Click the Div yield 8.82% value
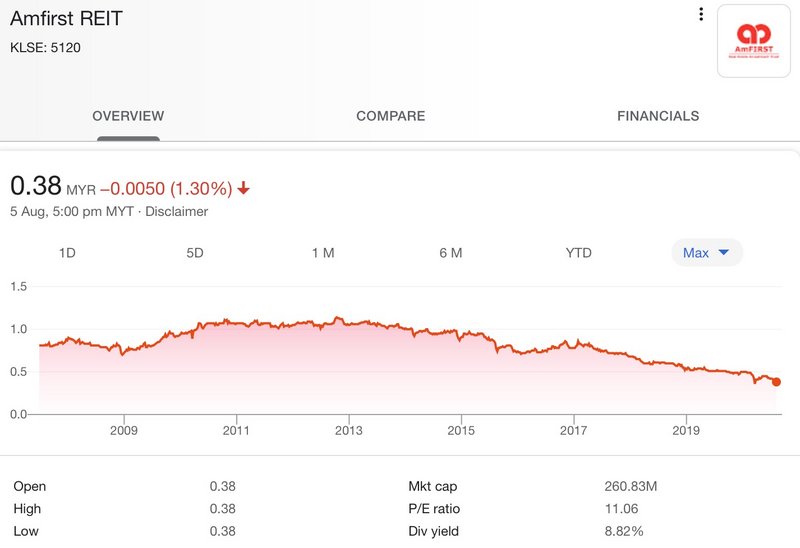 pos(622,530)
